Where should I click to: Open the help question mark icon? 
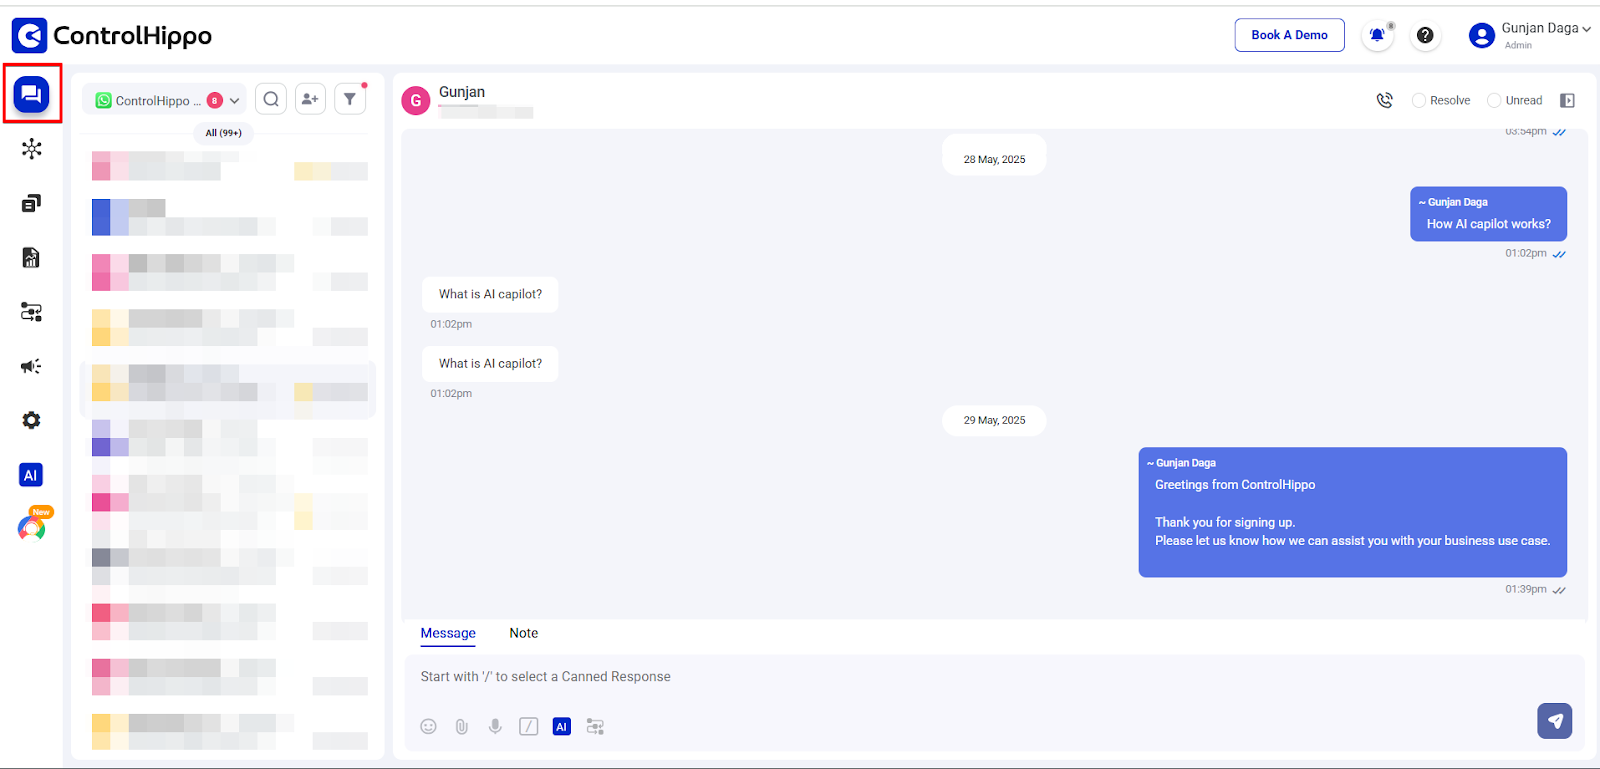tap(1425, 35)
